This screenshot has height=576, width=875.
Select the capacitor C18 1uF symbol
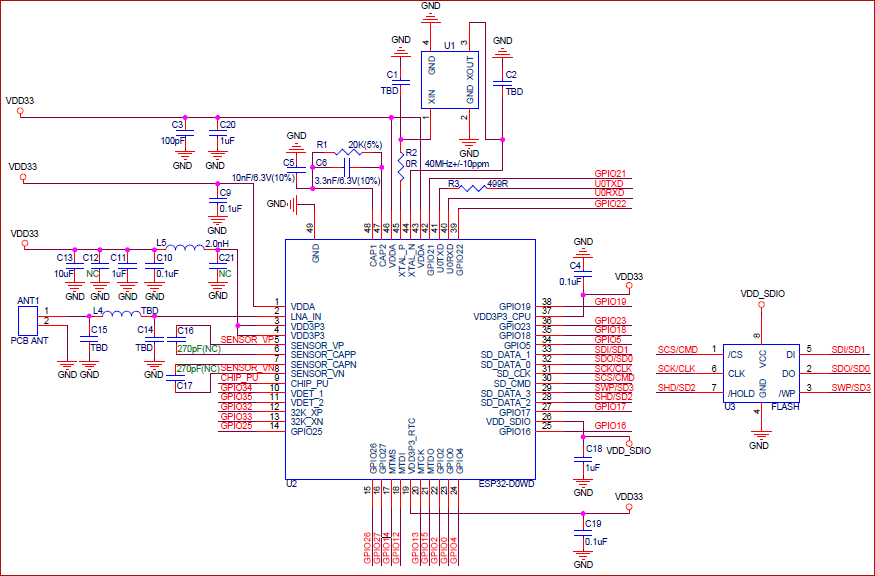585,458
